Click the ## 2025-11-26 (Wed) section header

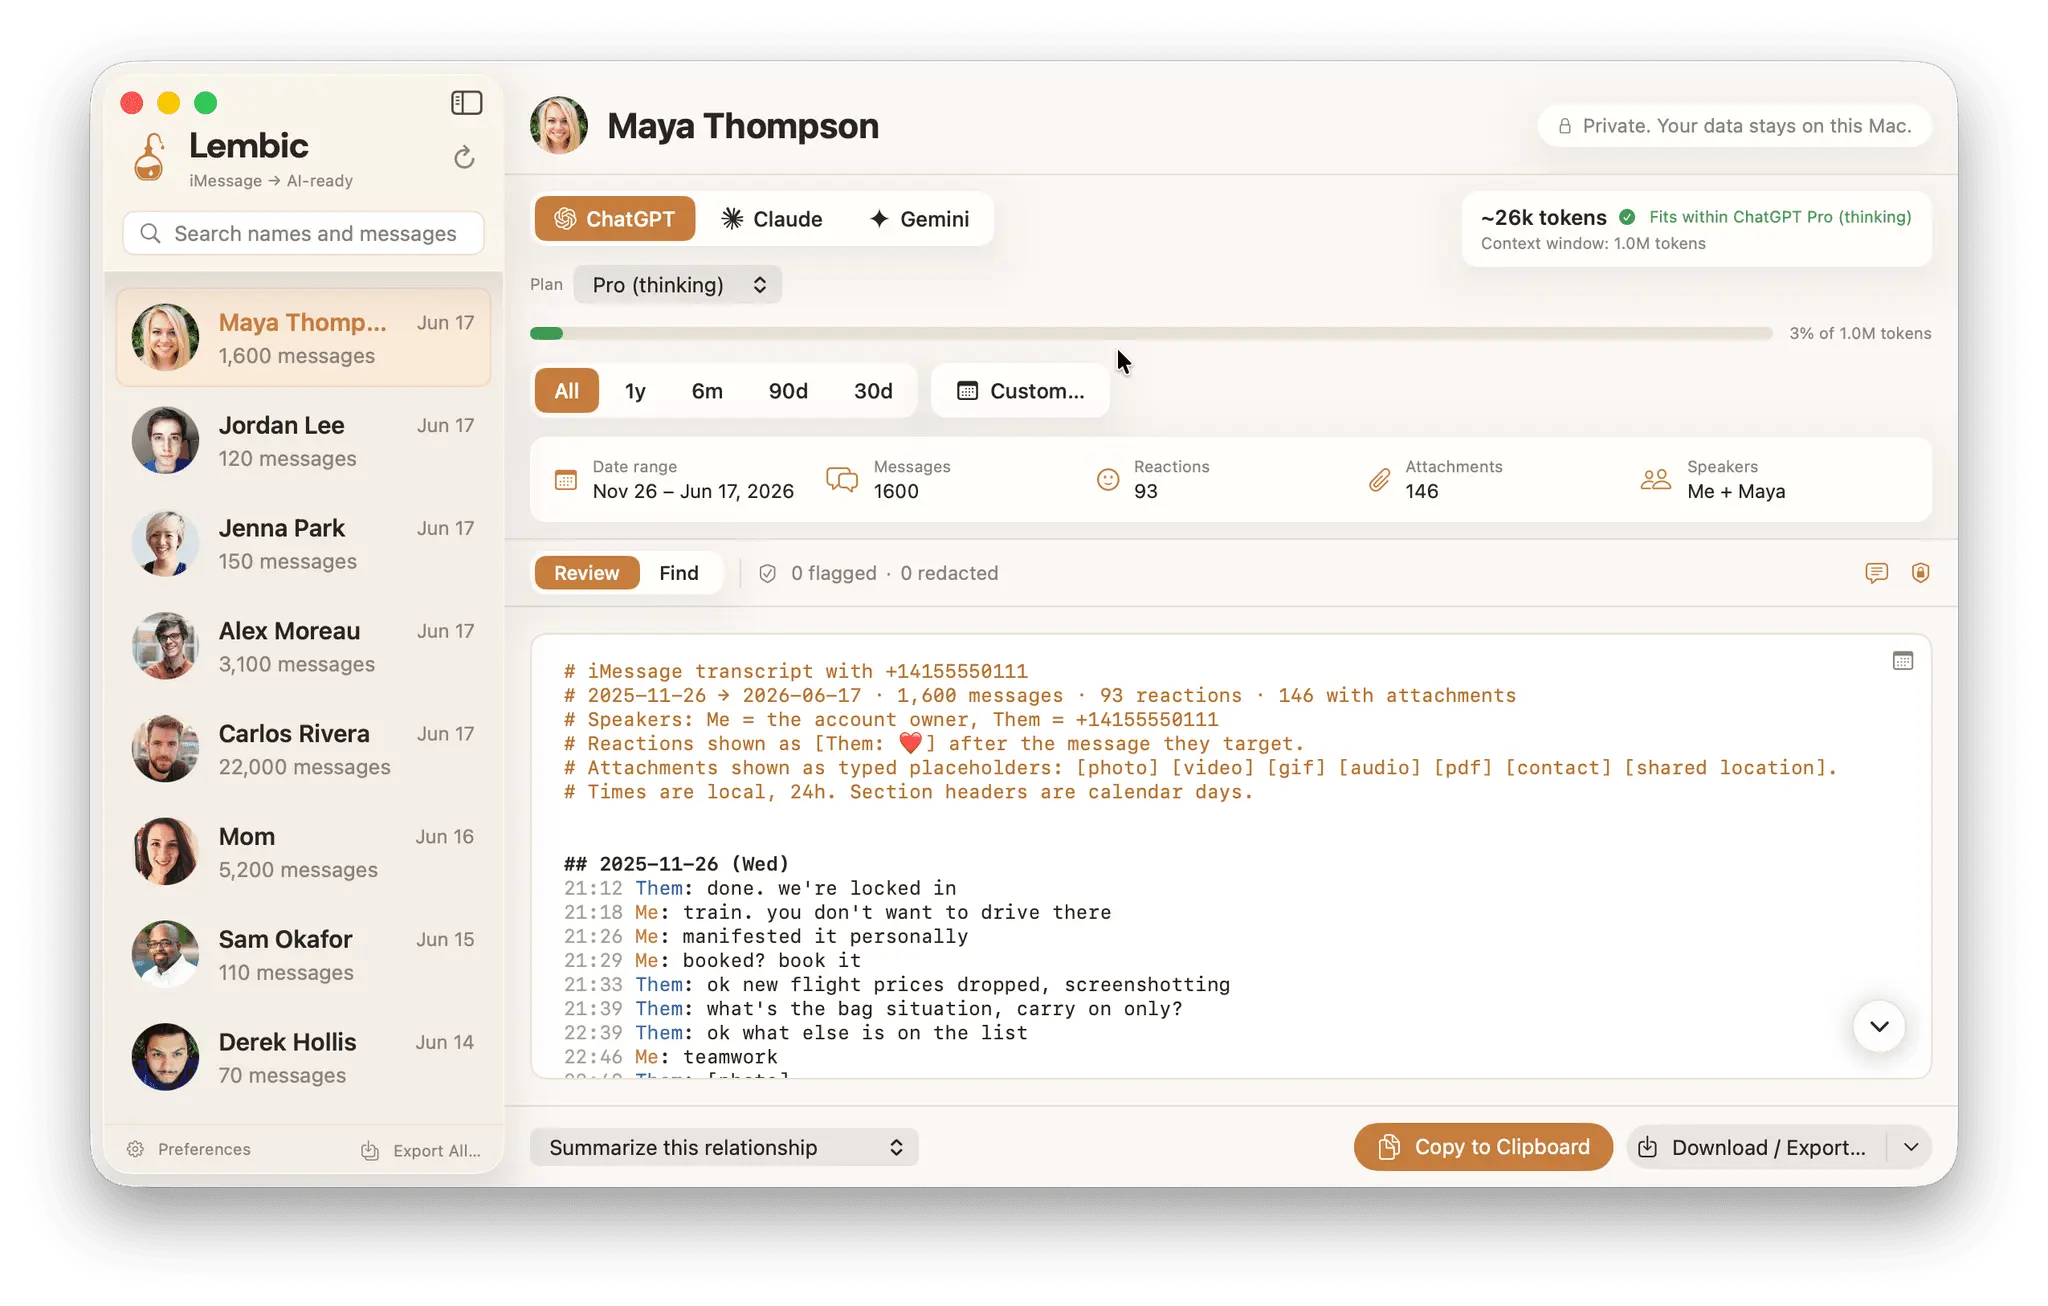point(676,864)
